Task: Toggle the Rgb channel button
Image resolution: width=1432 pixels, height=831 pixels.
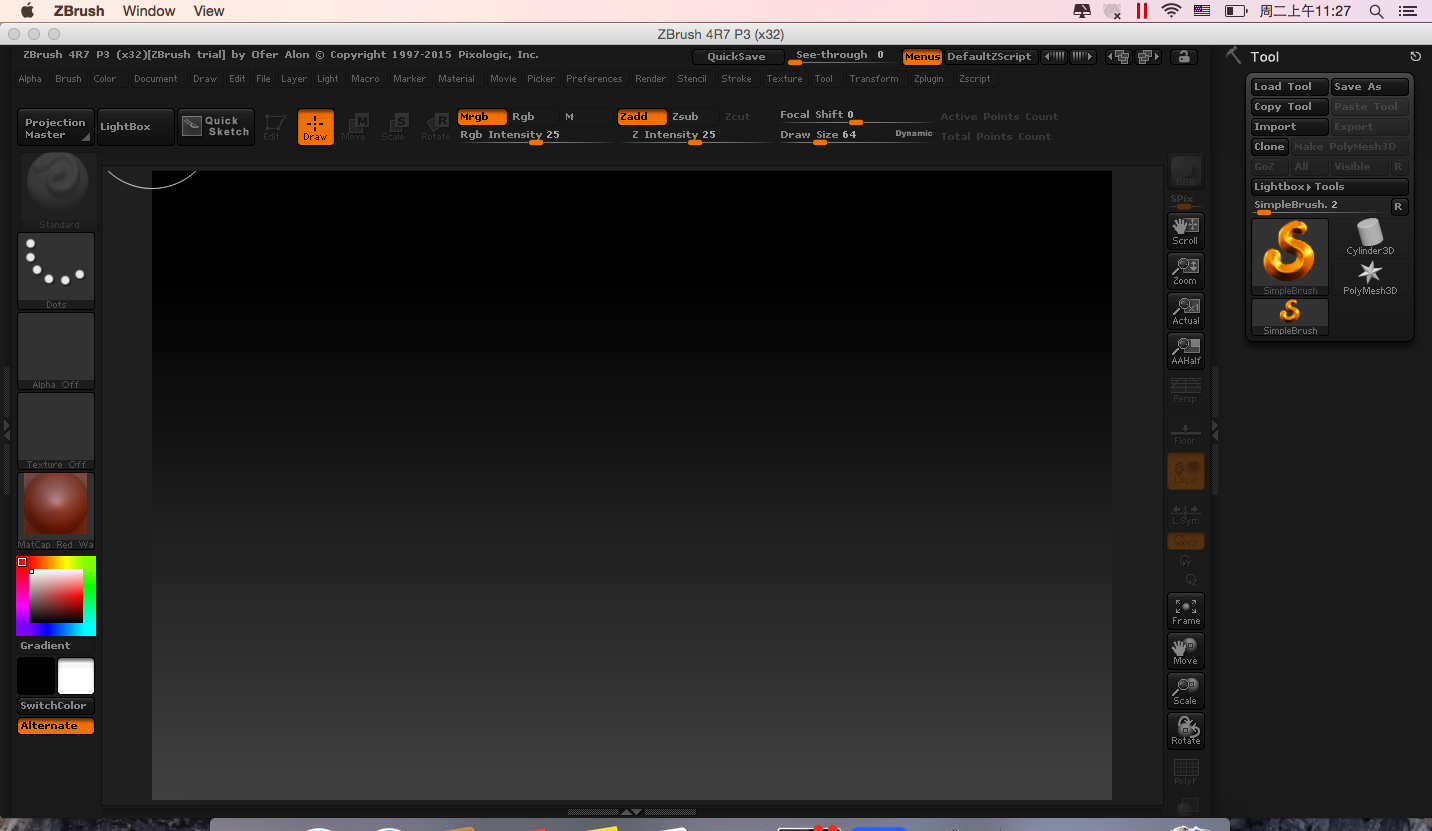Action: click(534, 117)
